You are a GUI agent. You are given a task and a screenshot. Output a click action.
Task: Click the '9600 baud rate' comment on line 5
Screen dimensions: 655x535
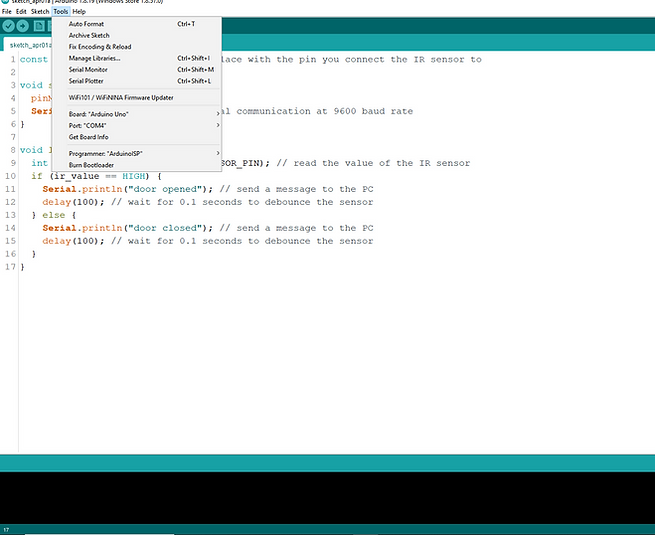point(373,111)
